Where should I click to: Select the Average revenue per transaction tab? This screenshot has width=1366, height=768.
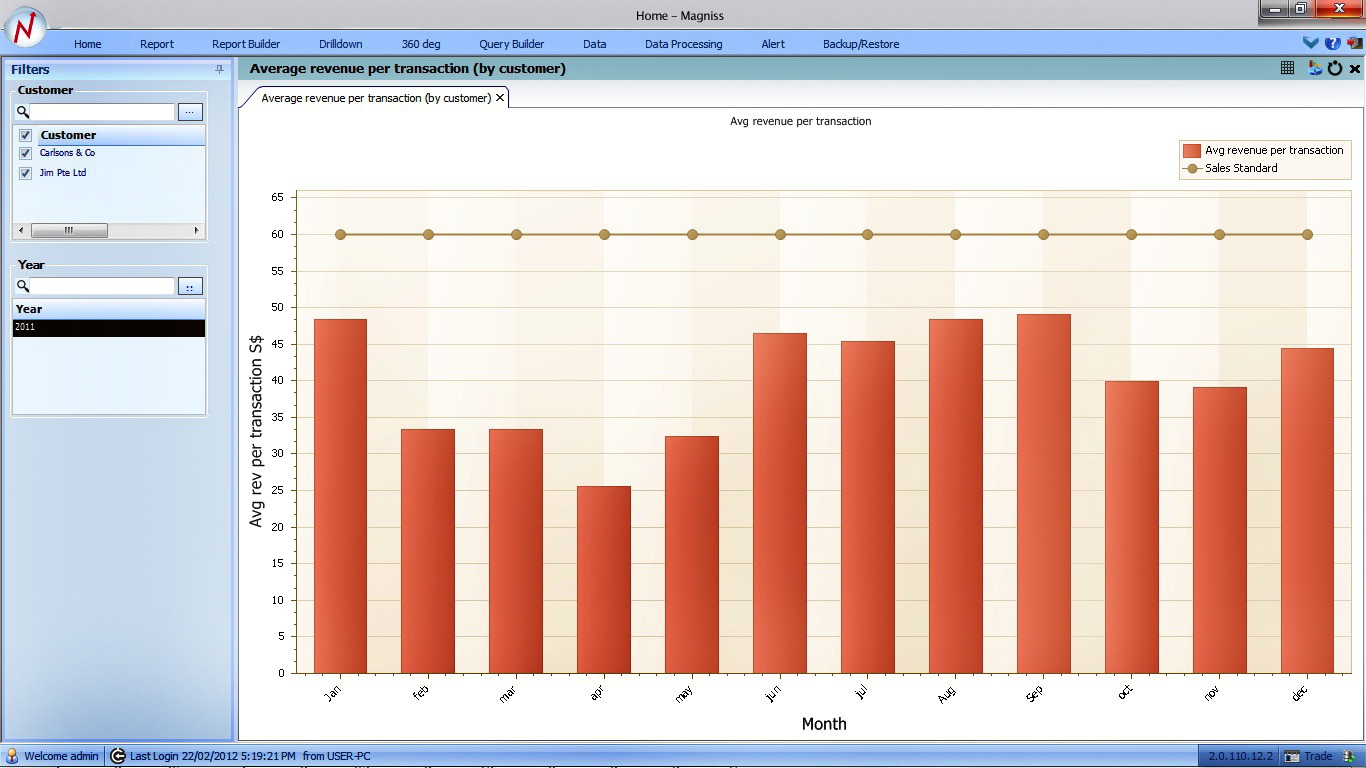pyautogui.click(x=376, y=98)
